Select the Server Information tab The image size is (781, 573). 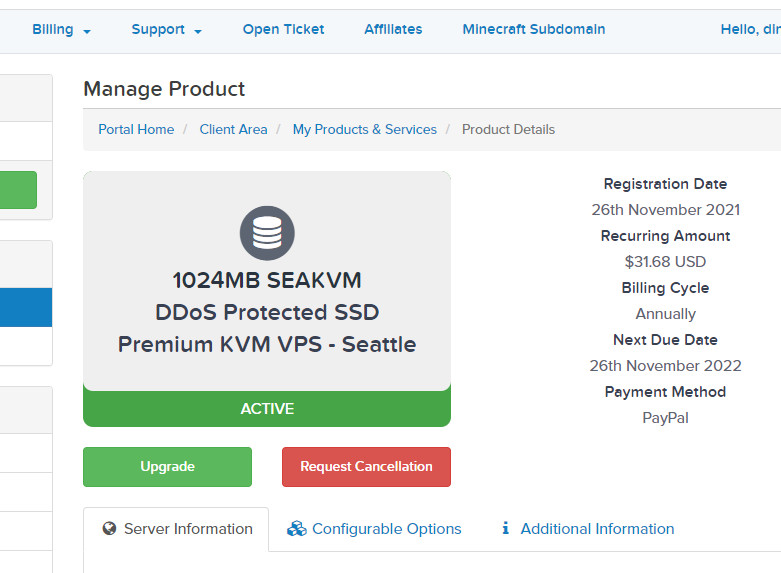coord(188,529)
